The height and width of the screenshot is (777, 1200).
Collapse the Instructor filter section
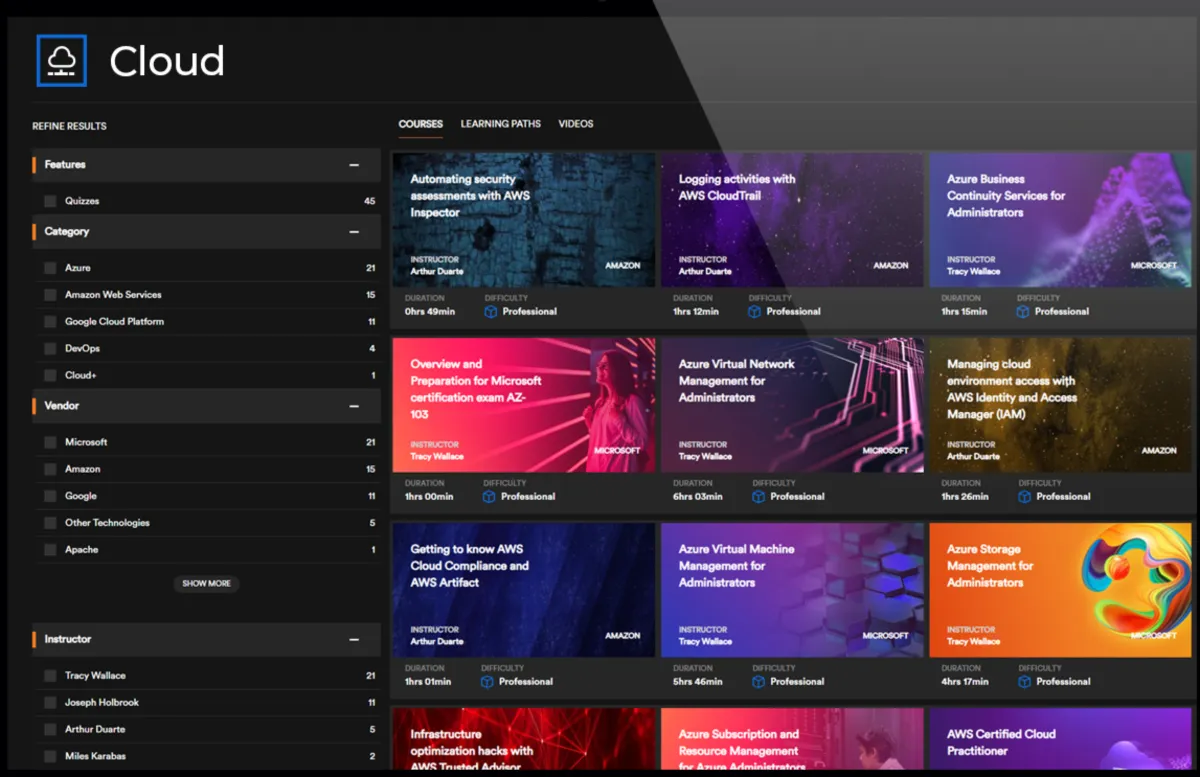click(353, 640)
